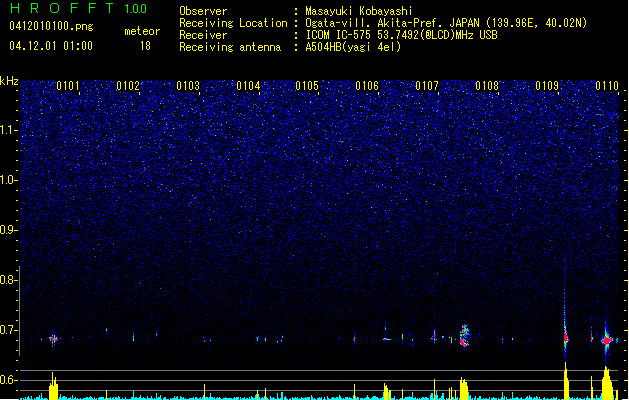Click the bright meteor echo before 0101
Image resolution: width=629 pixels, height=400 pixels.
coord(53,339)
